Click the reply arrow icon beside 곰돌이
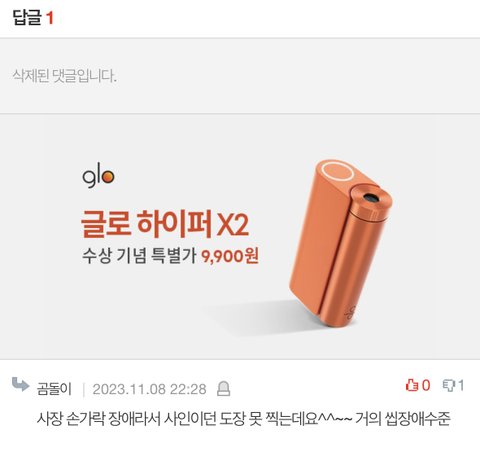Viewport: 480px width, 452px height. pyautogui.click(x=20, y=385)
